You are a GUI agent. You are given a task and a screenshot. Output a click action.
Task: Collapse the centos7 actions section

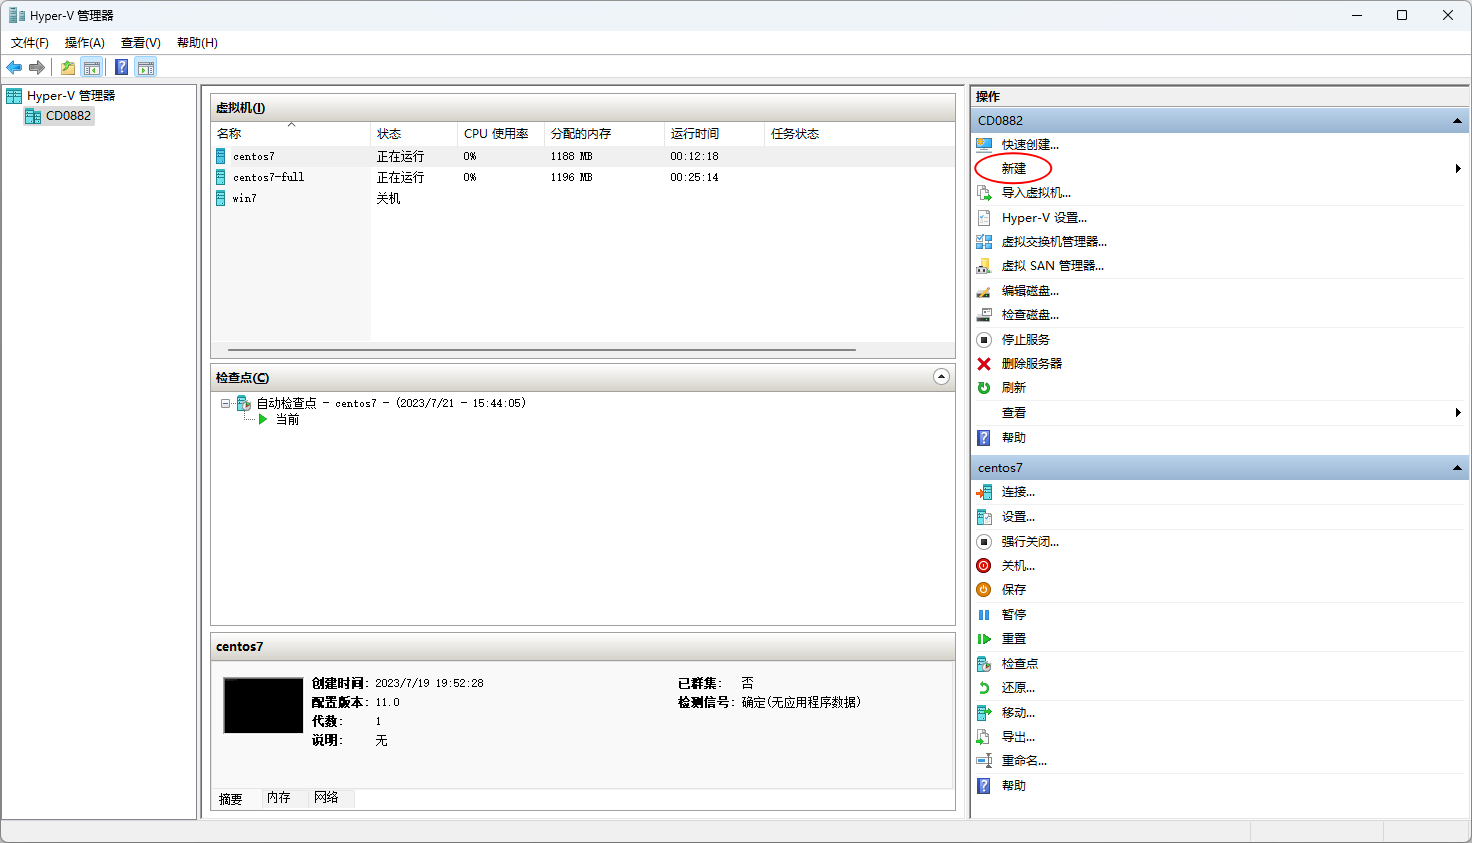point(1457,467)
